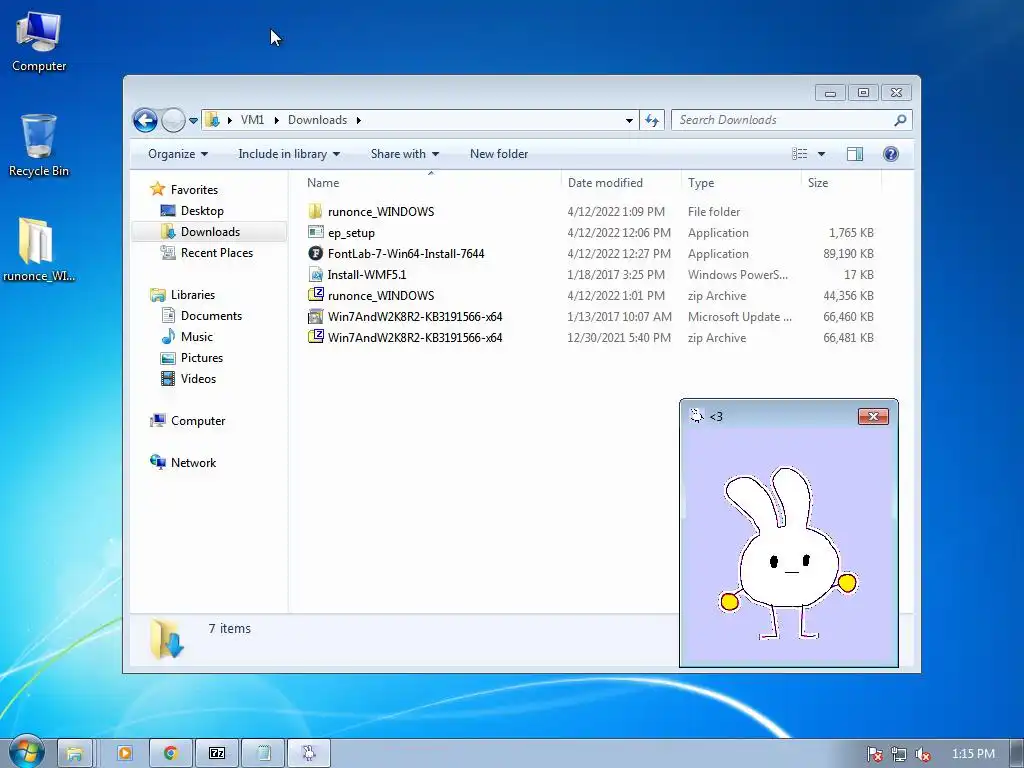Click the Windows PowerS... type cell

tap(738, 275)
